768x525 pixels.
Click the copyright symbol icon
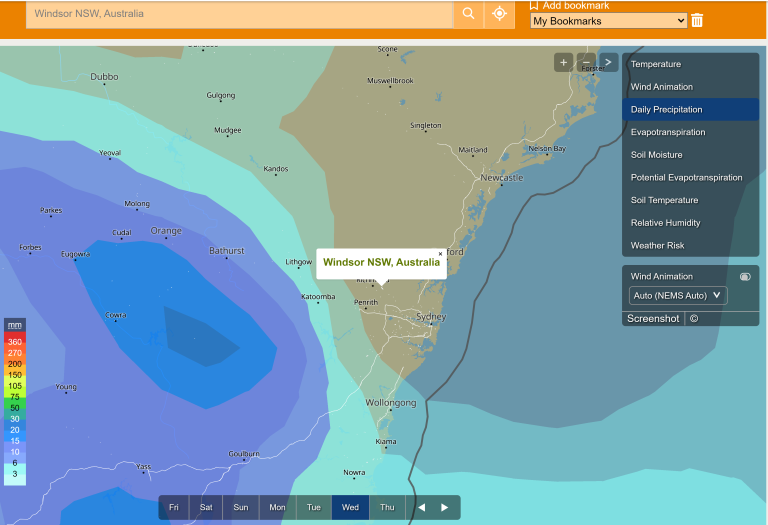pos(694,319)
